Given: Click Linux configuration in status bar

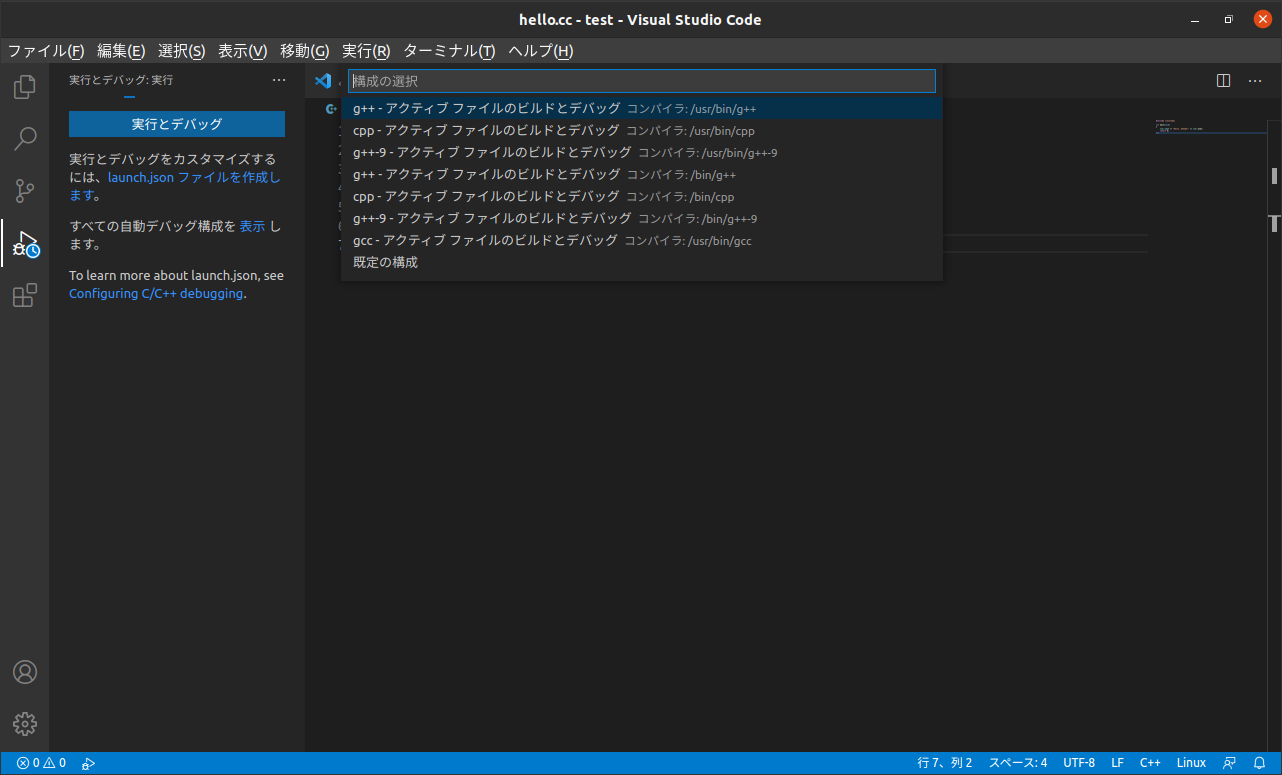Looking at the screenshot, I should pos(1191,763).
